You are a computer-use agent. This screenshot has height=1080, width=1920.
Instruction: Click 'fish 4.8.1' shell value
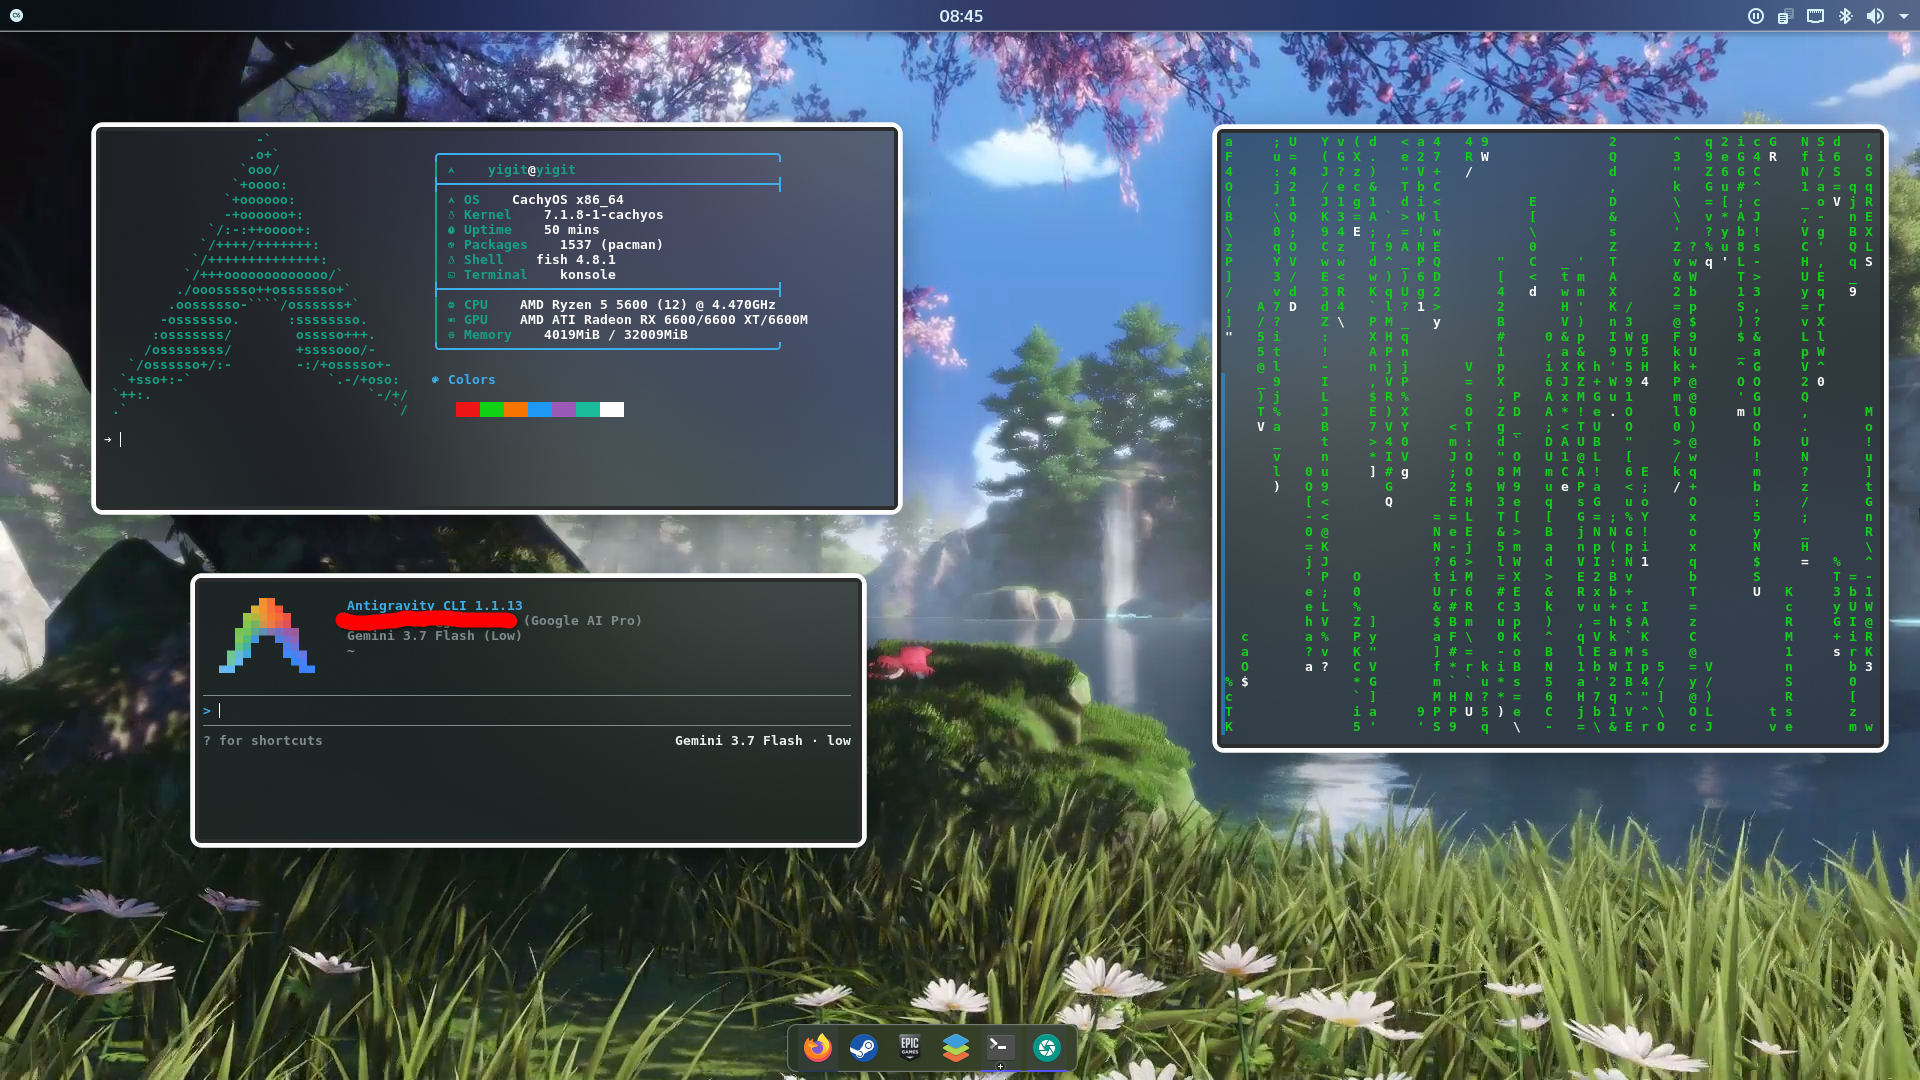point(575,260)
